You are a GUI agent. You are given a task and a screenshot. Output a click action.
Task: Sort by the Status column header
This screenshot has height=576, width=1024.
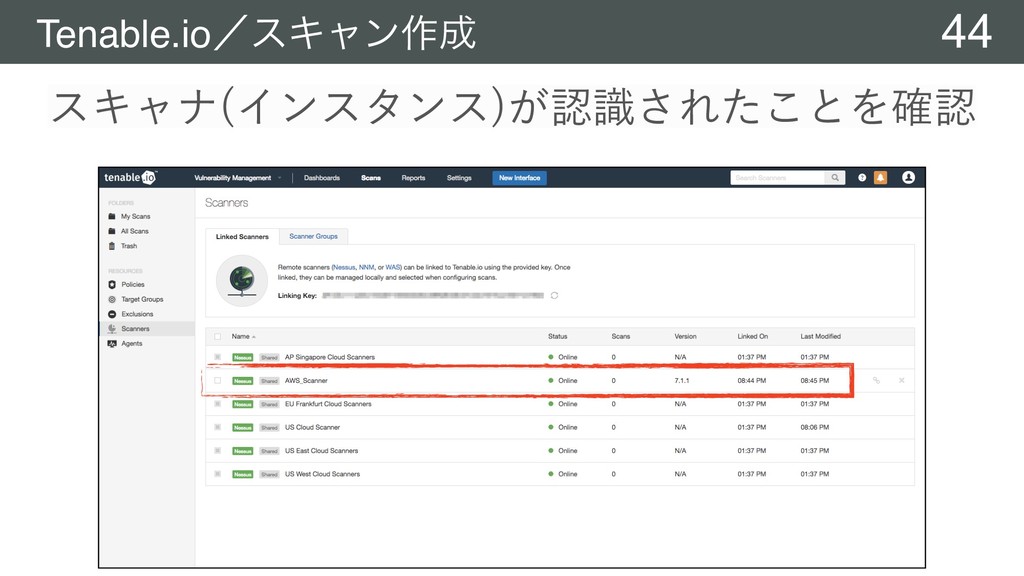tap(558, 336)
